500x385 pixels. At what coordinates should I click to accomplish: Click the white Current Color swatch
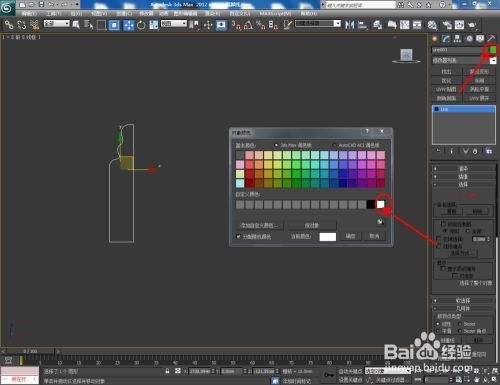click(328, 236)
